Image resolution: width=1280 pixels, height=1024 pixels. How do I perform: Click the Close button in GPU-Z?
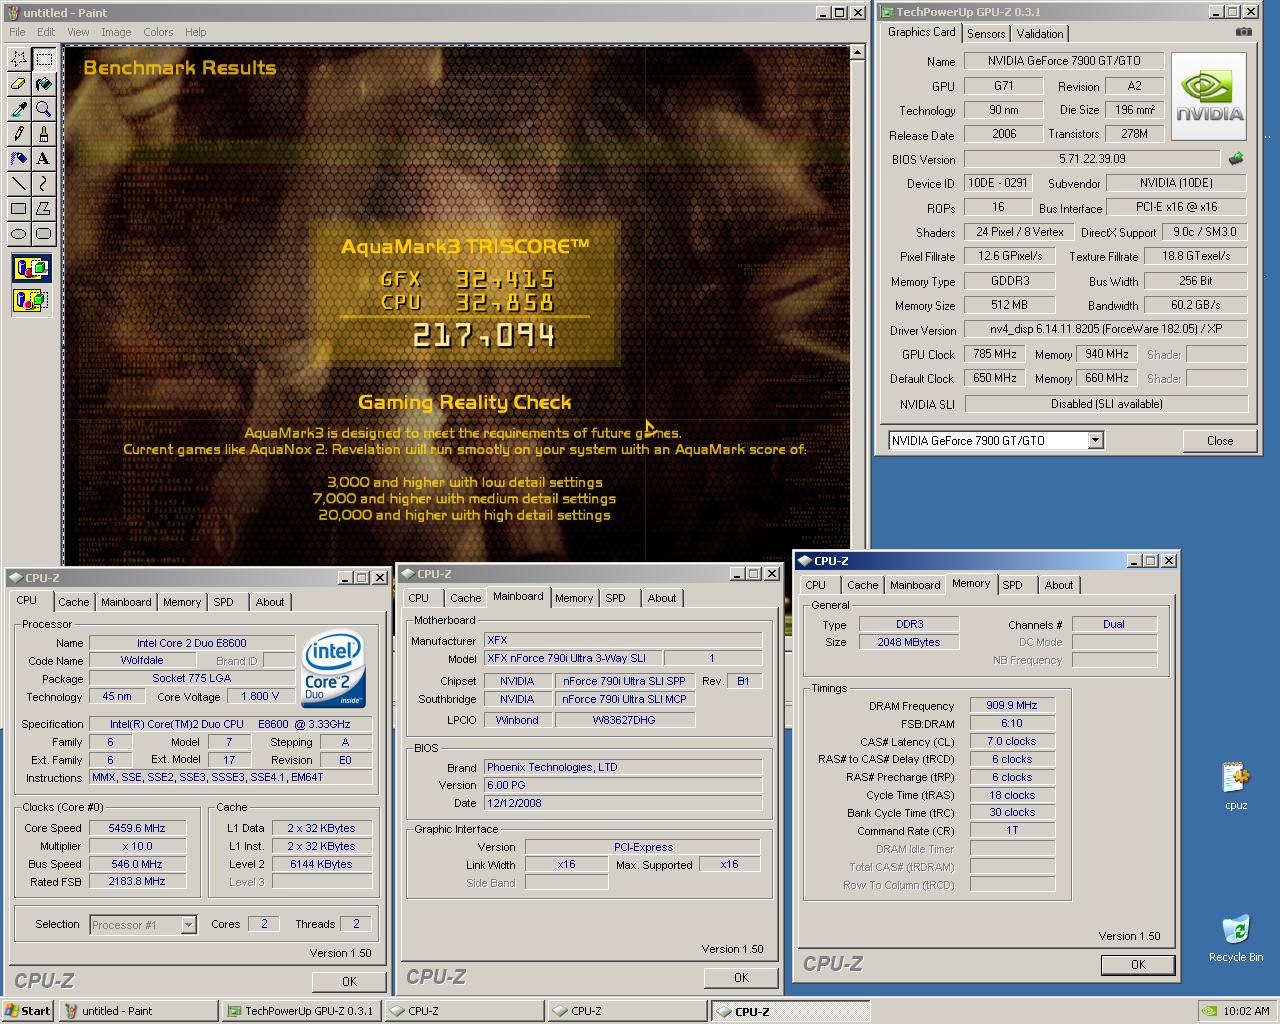pyautogui.click(x=1220, y=441)
